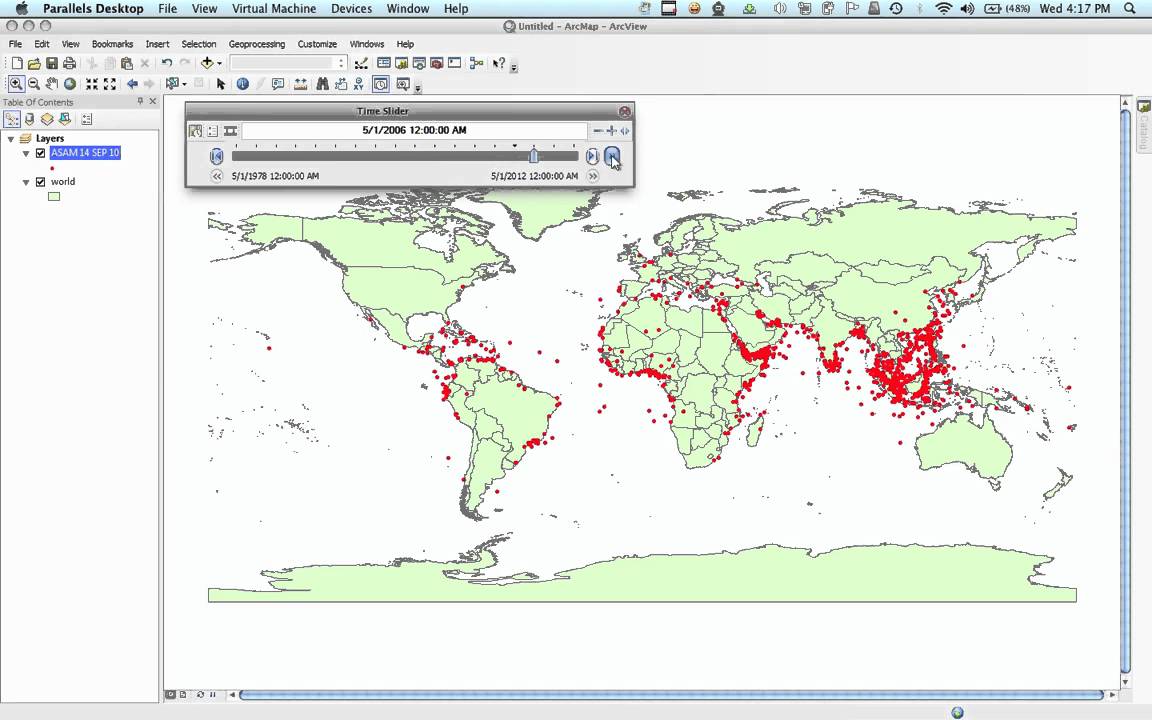This screenshot has height=720, width=1152.
Task: Step forward one time interval
Action: (x=592, y=156)
